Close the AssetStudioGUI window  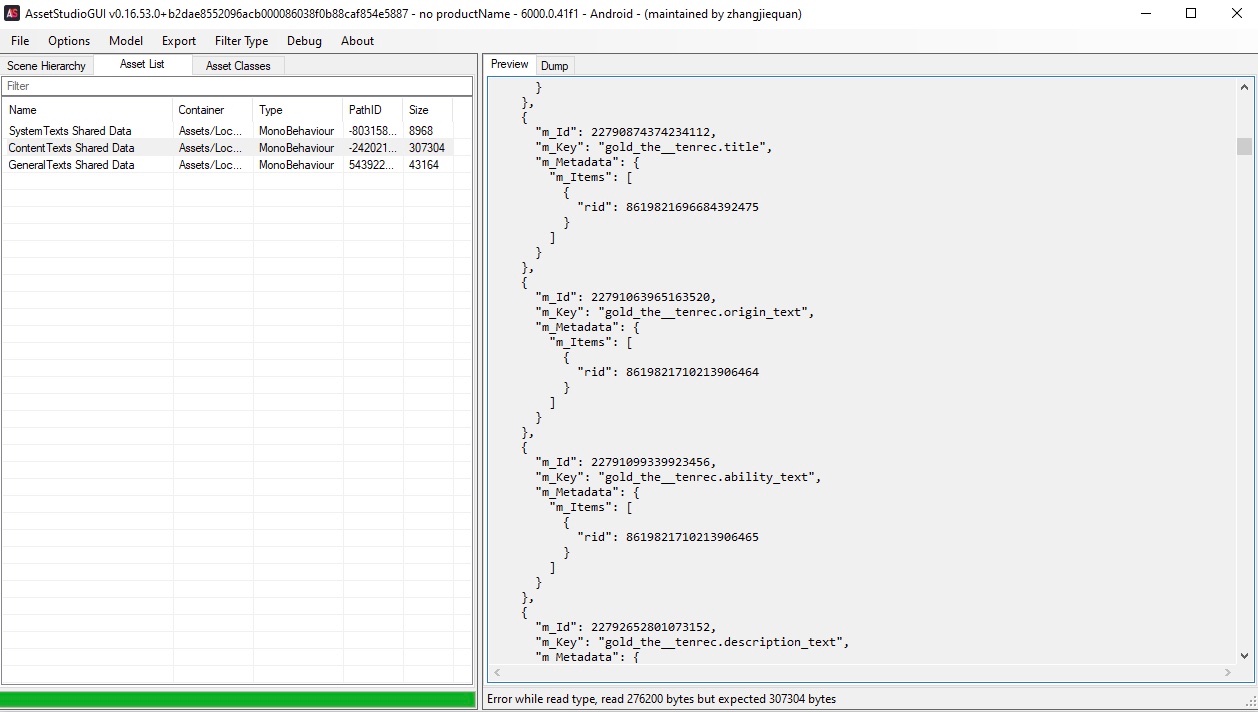[1236, 14]
